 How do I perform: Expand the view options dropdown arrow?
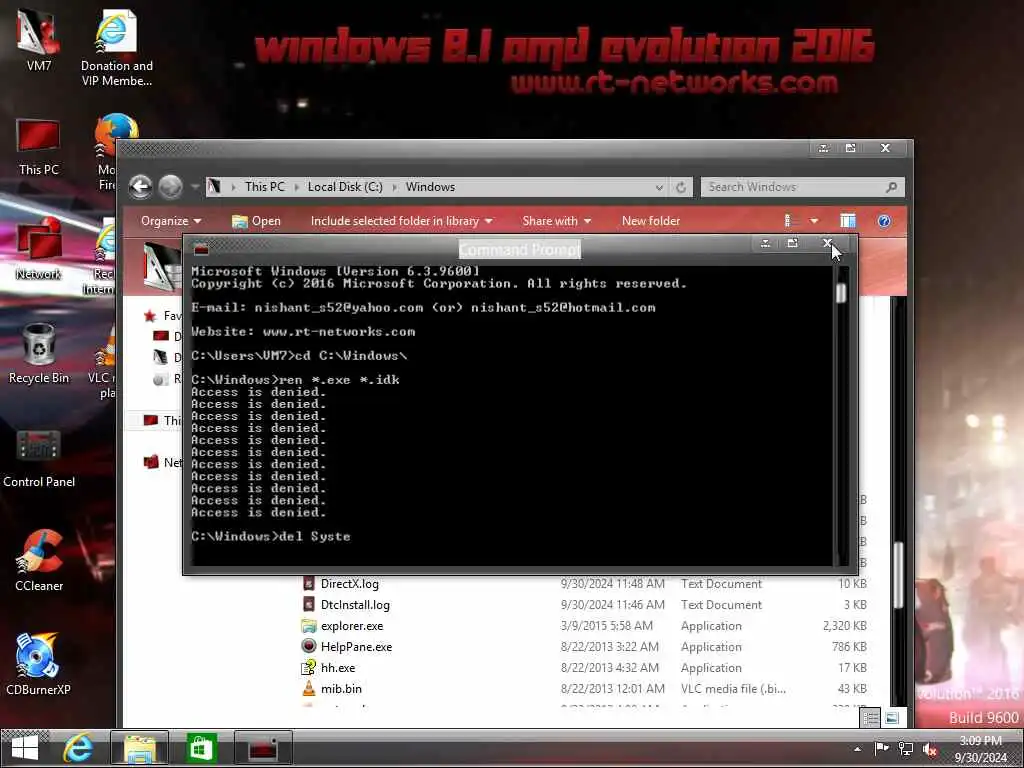(814, 221)
